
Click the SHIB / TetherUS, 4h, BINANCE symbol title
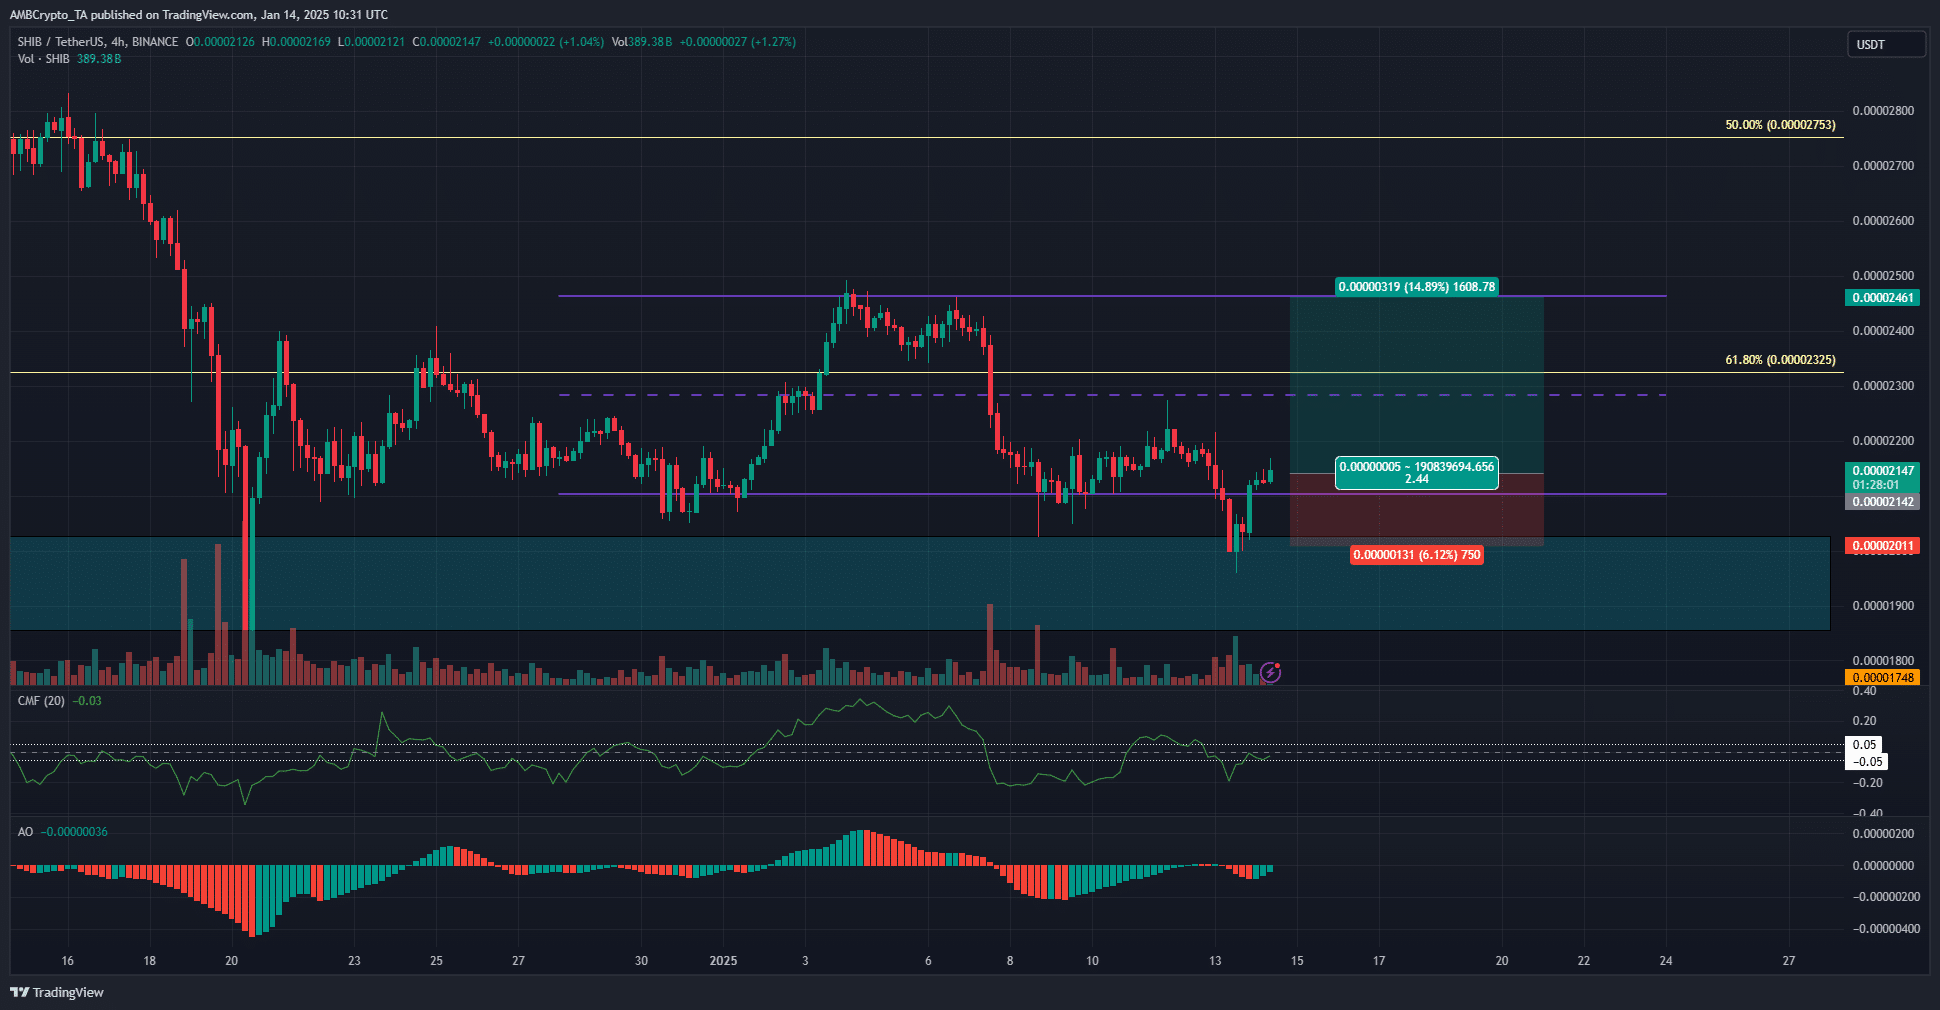coord(98,42)
